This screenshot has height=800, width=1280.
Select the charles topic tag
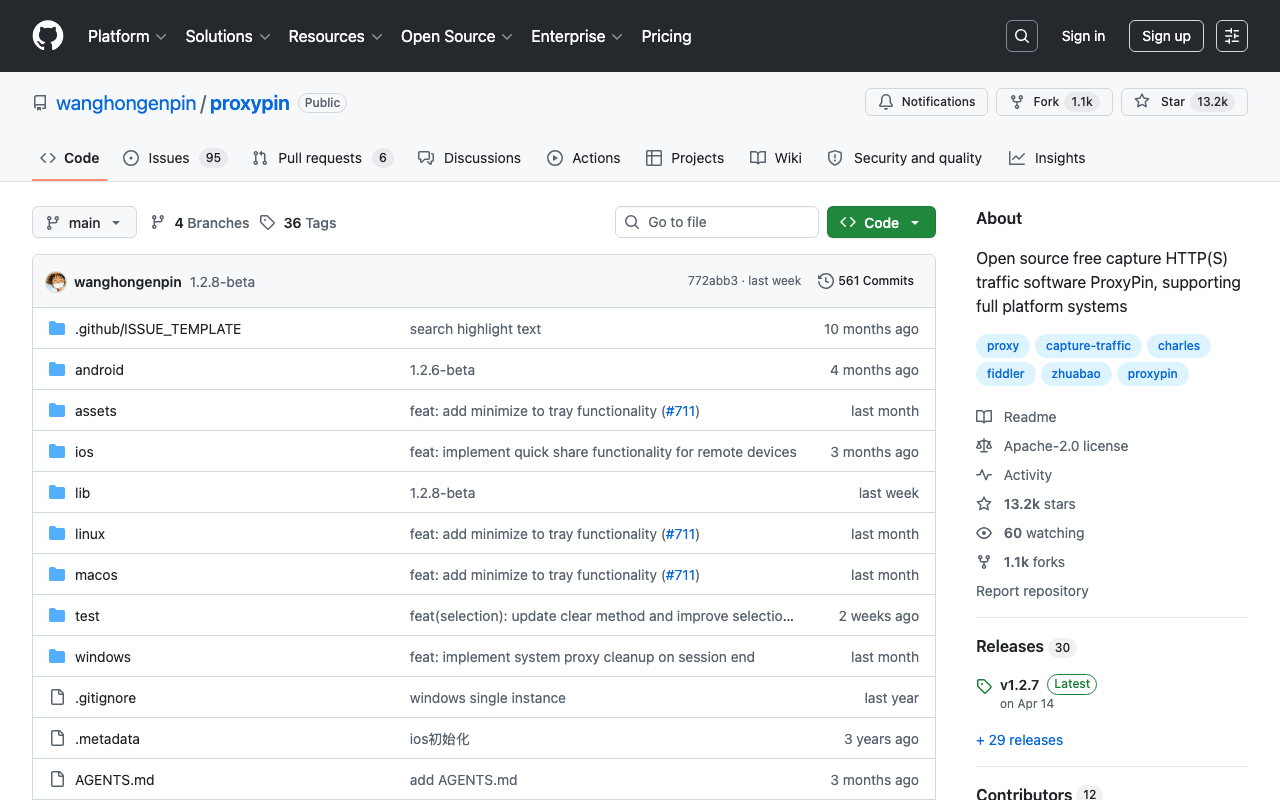click(1179, 346)
